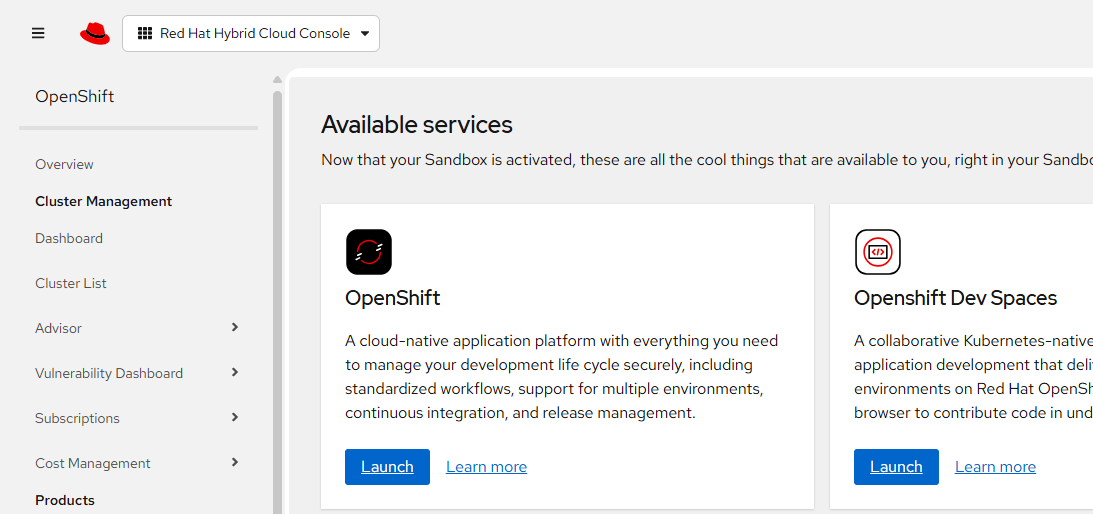Expand the Cost Management section
The height and width of the screenshot is (514, 1093).
click(235, 462)
